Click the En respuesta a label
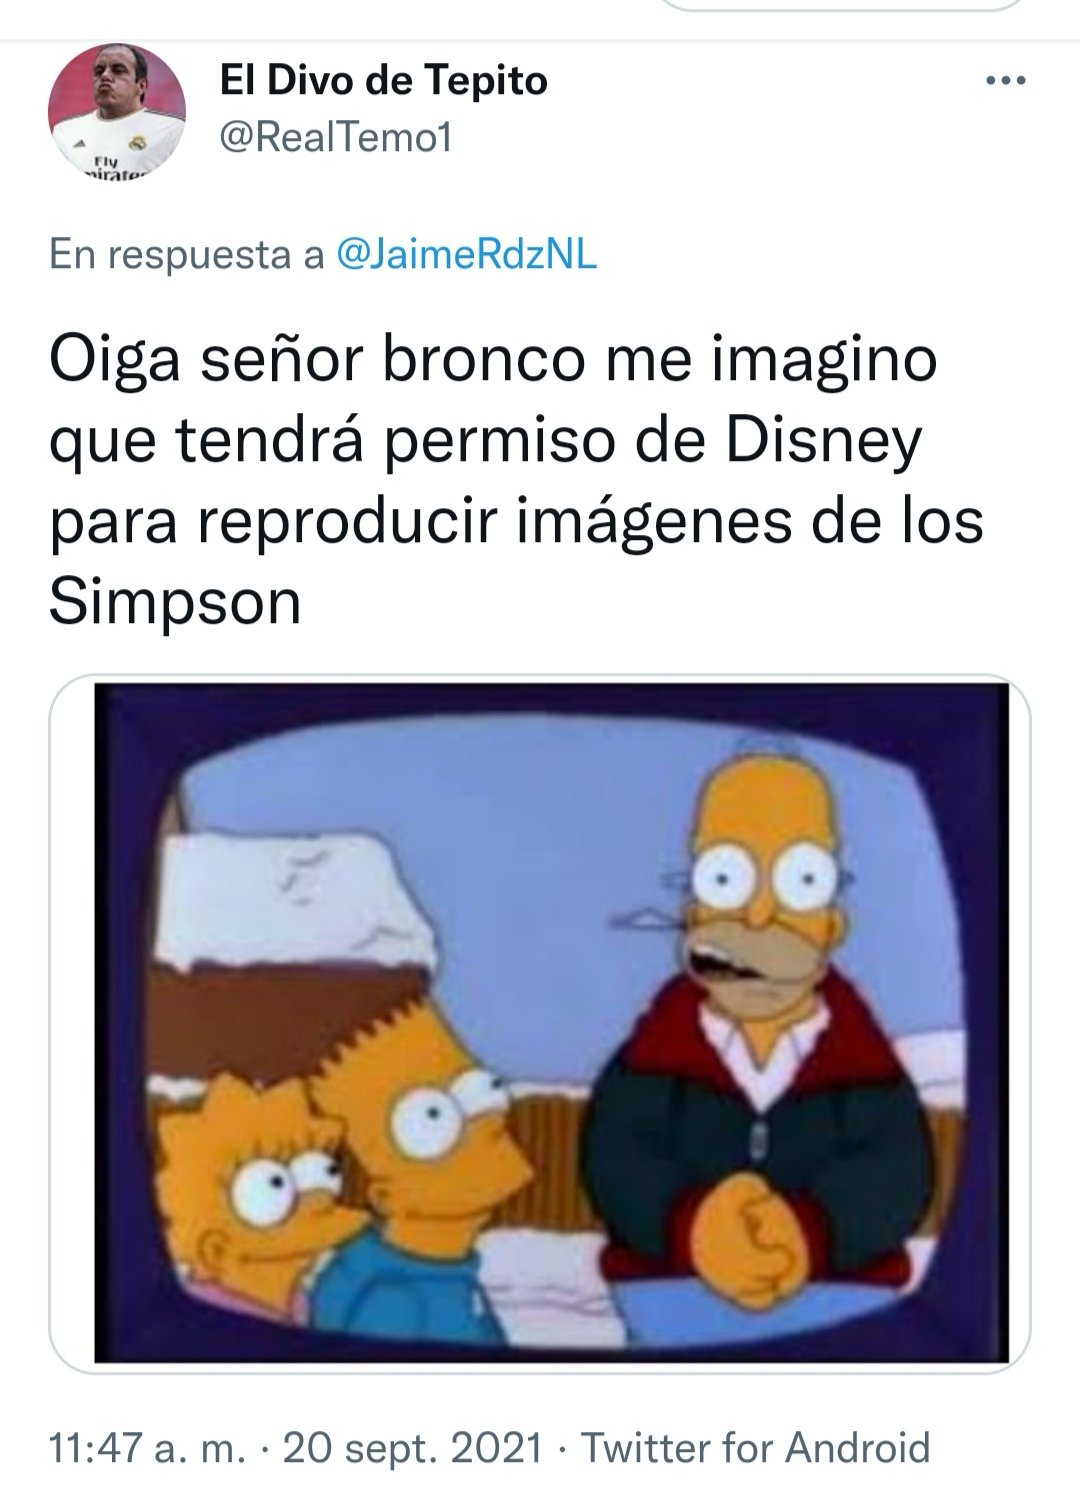Image resolution: width=1080 pixels, height=1499 pixels. (187, 257)
